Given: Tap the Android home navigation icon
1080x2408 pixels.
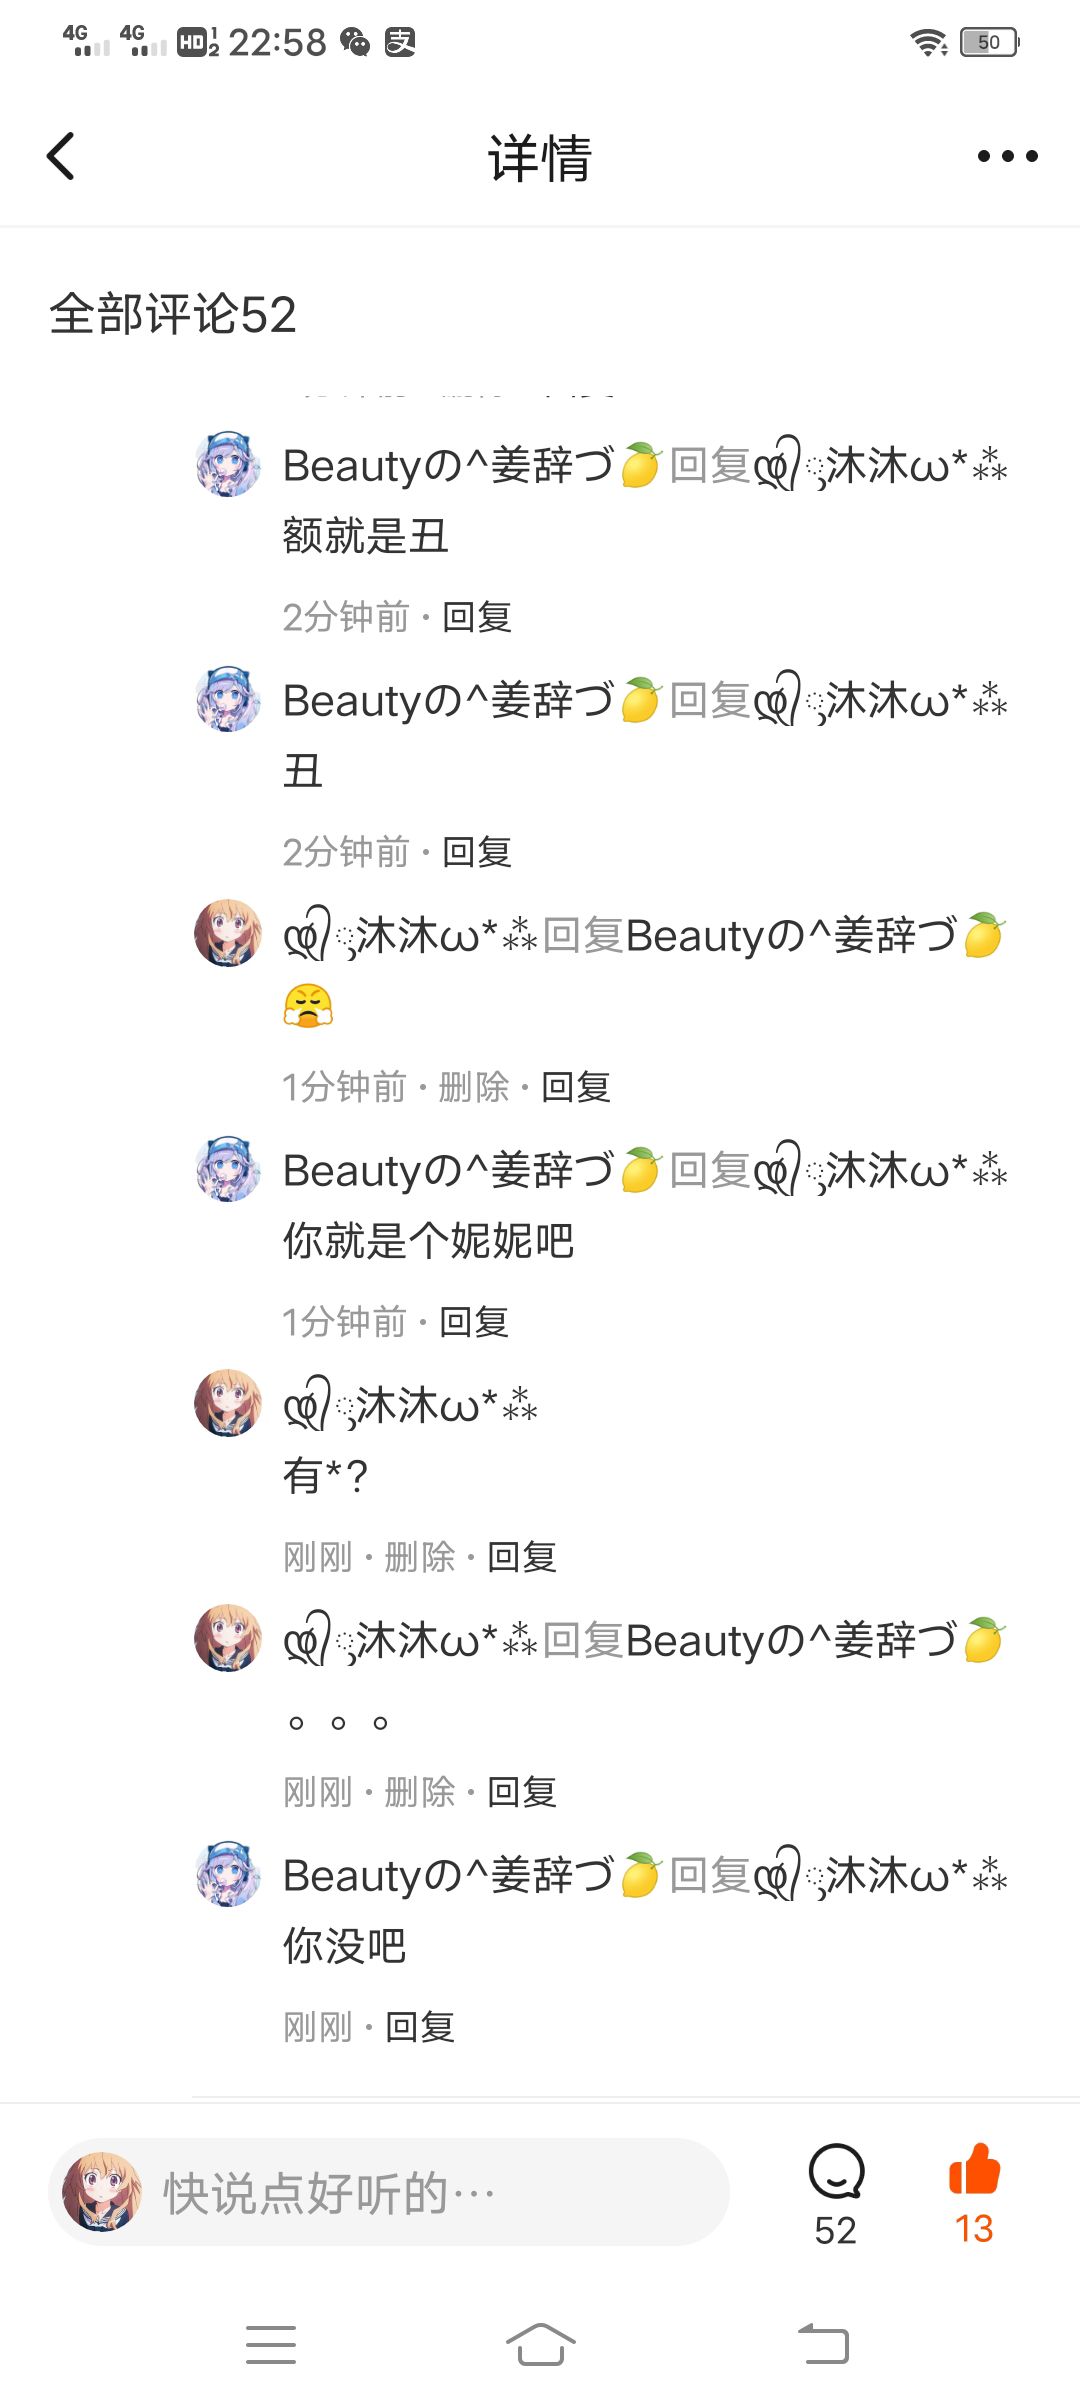Looking at the screenshot, I should 540,2345.
